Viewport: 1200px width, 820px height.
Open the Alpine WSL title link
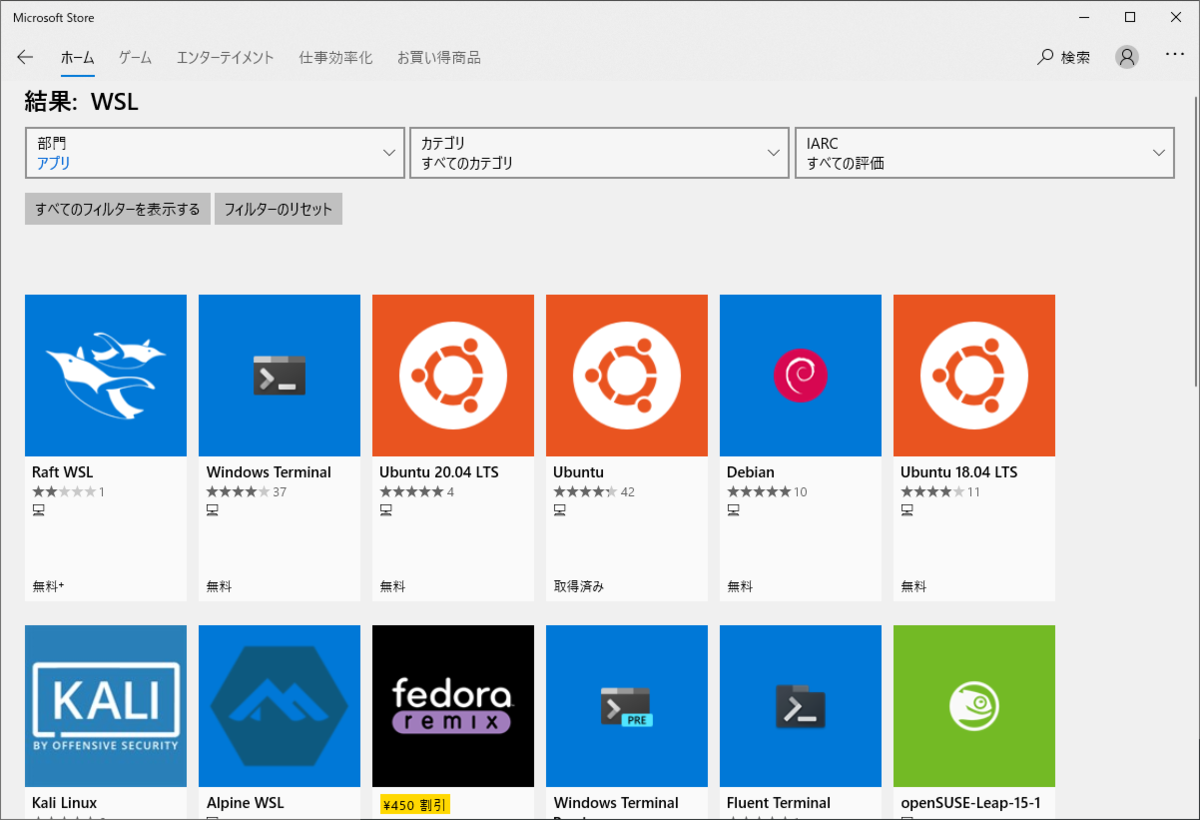click(245, 803)
